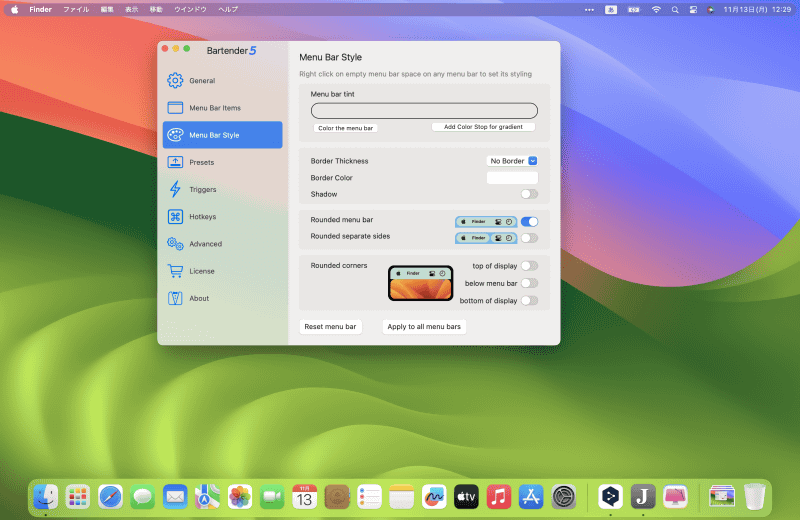Open Photos flower icon in Dock
Screen dimensions: 800x520
[240, 497]
